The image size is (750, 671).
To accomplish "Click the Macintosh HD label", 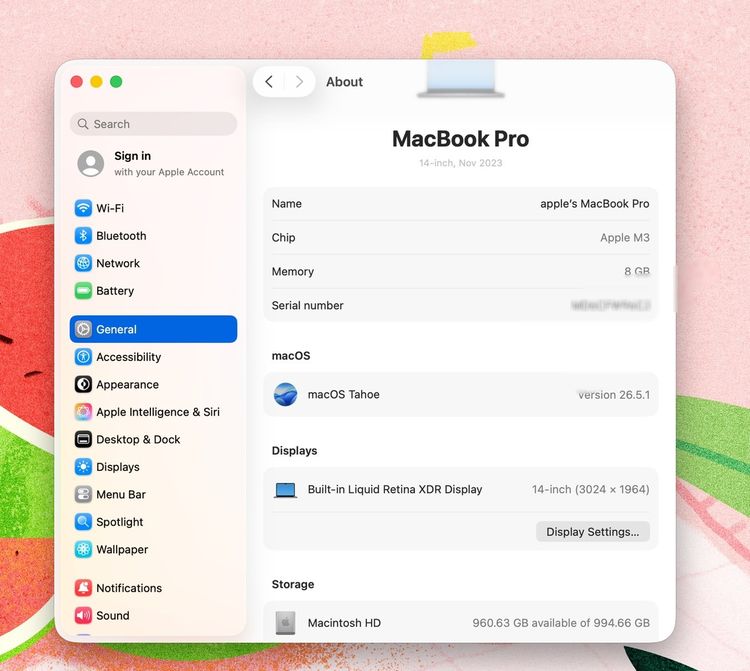I will [344, 623].
